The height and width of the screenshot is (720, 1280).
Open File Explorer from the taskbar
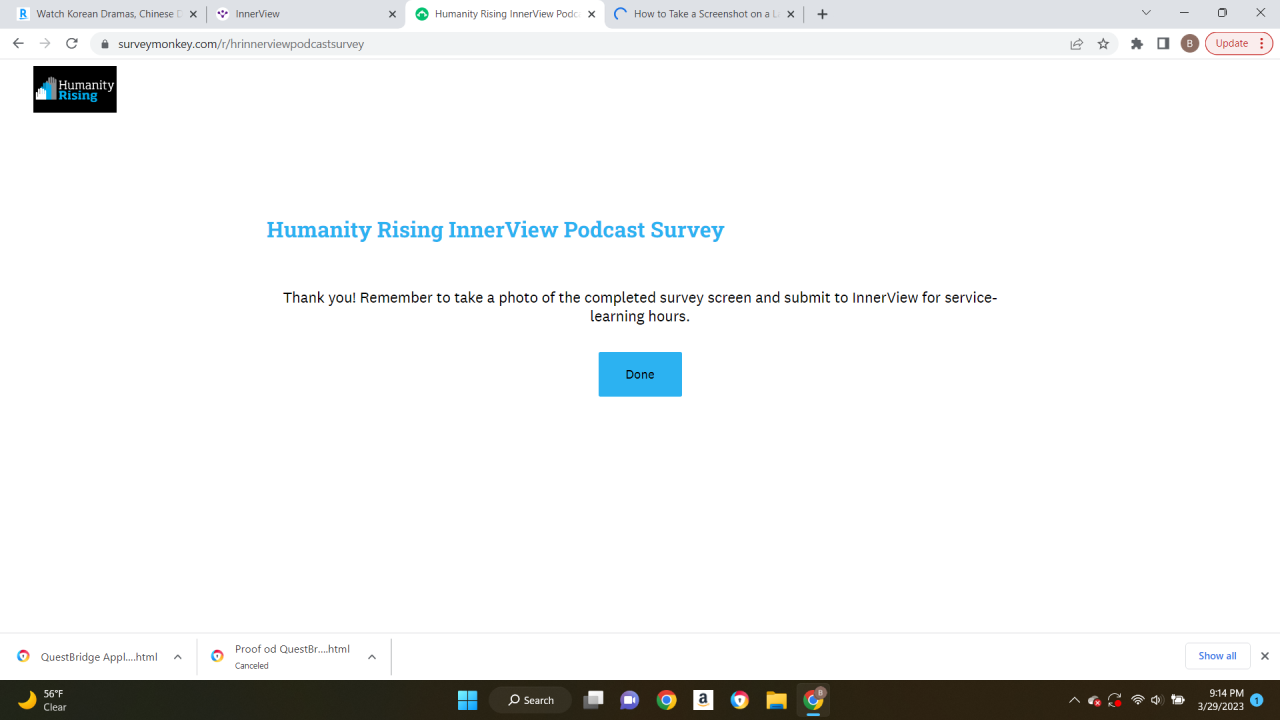[x=777, y=700]
